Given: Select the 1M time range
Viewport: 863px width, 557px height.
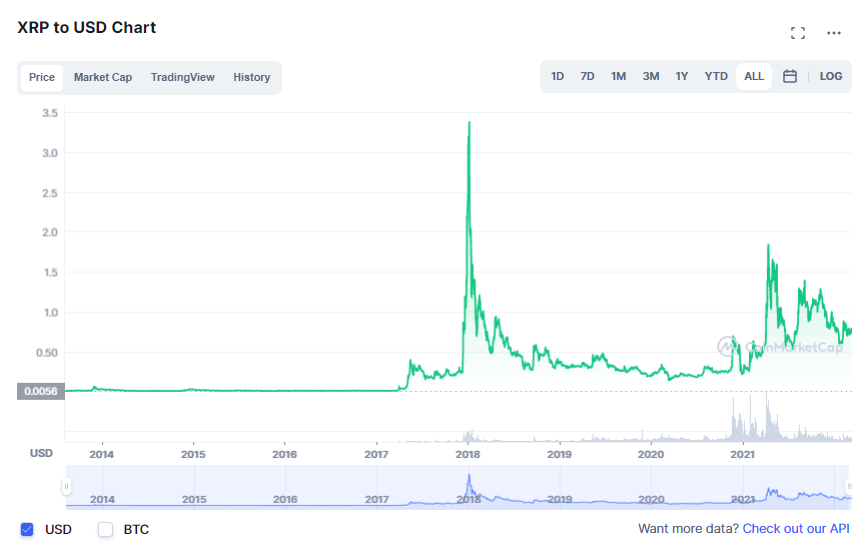Looking at the screenshot, I should pos(618,77).
